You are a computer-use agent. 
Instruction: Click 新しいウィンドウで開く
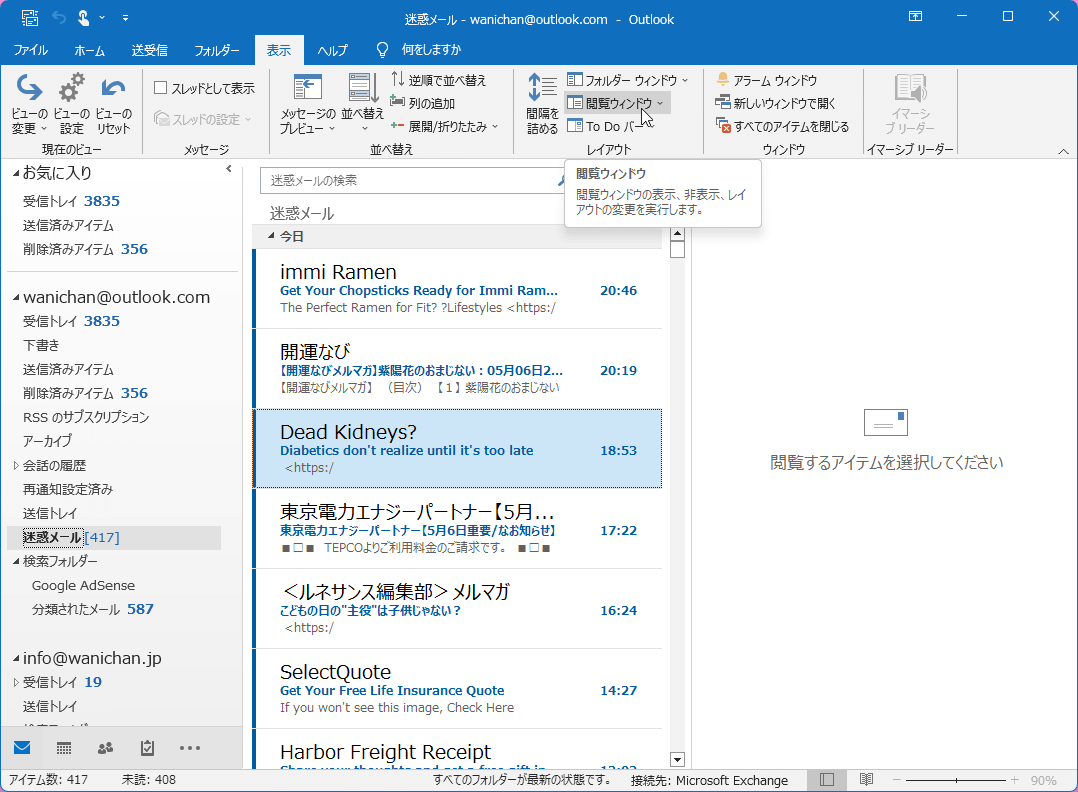click(x=775, y=103)
